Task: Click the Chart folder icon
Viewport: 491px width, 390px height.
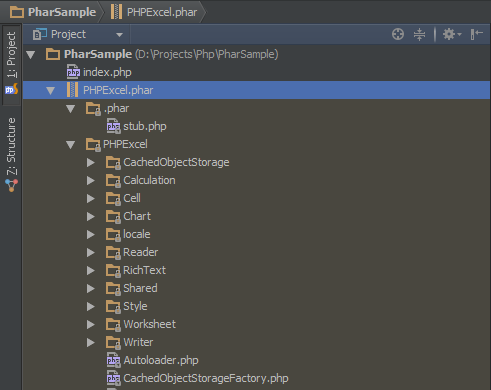Action: point(113,216)
